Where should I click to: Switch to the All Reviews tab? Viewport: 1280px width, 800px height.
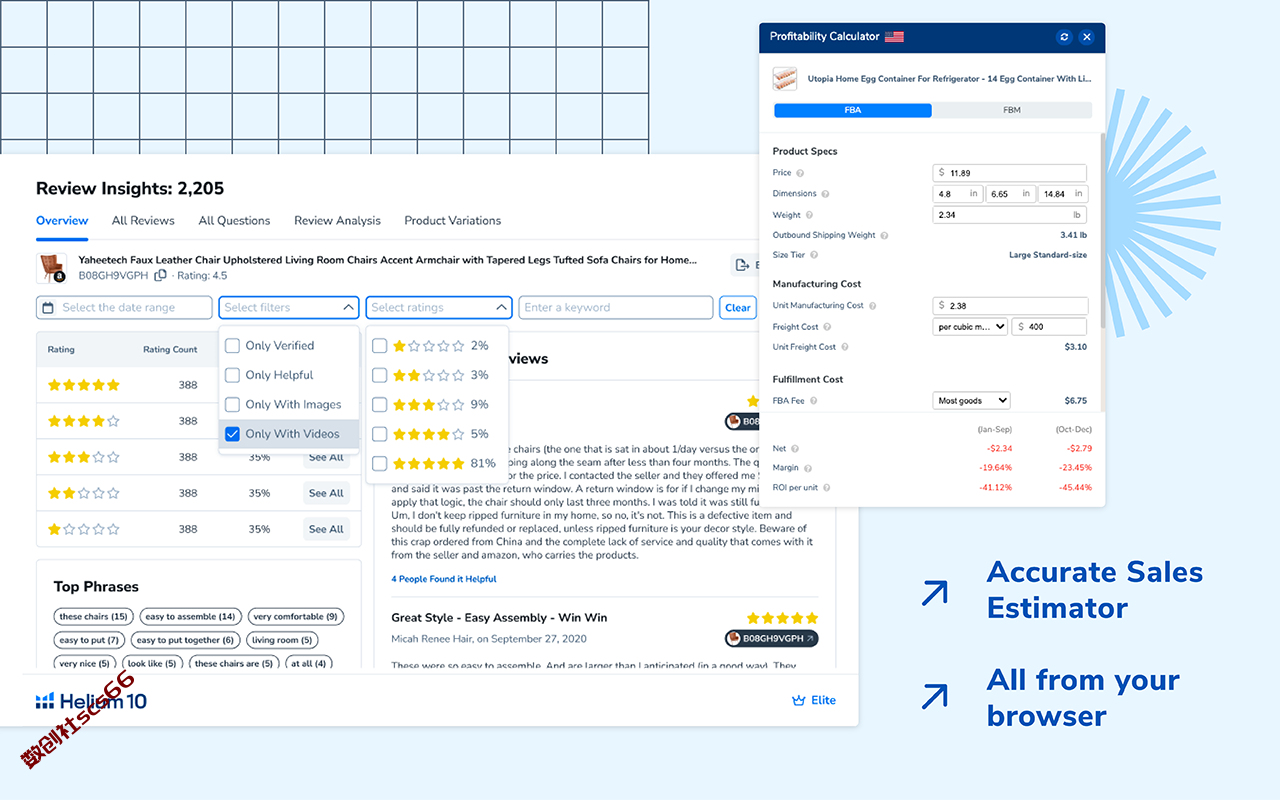coord(143,221)
